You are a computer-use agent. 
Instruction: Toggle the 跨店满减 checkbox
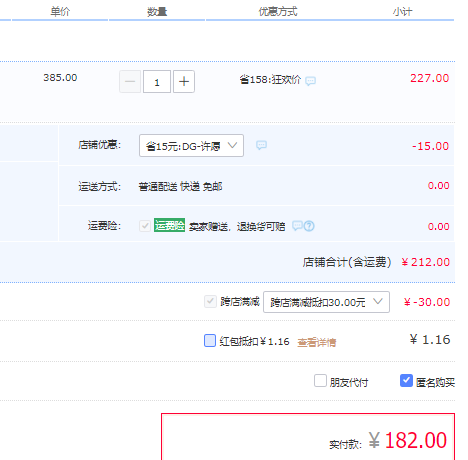[x=210, y=301]
